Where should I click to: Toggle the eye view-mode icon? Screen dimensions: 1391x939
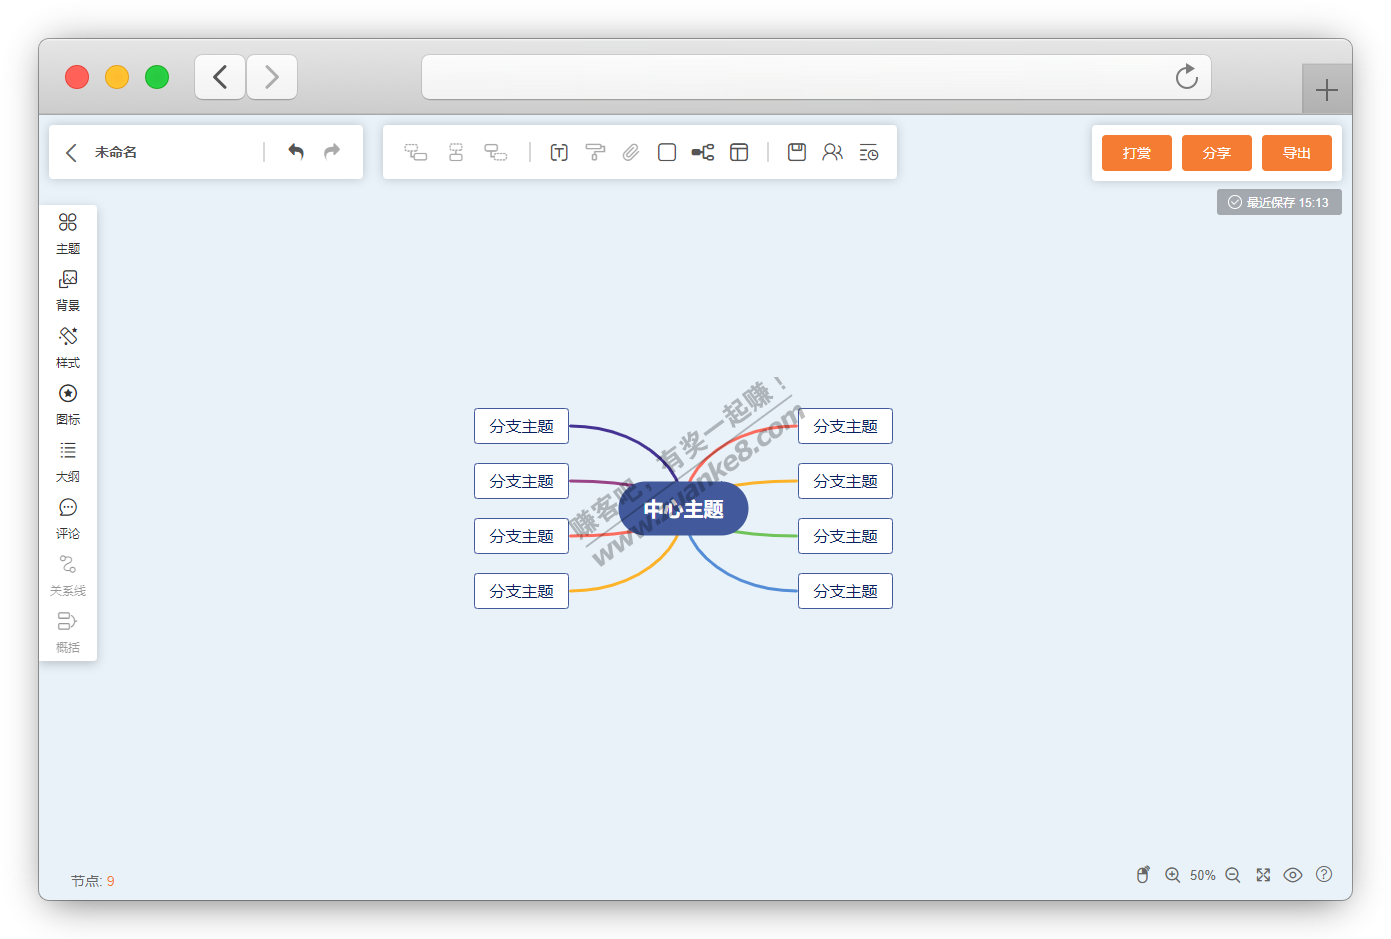tap(1293, 875)
